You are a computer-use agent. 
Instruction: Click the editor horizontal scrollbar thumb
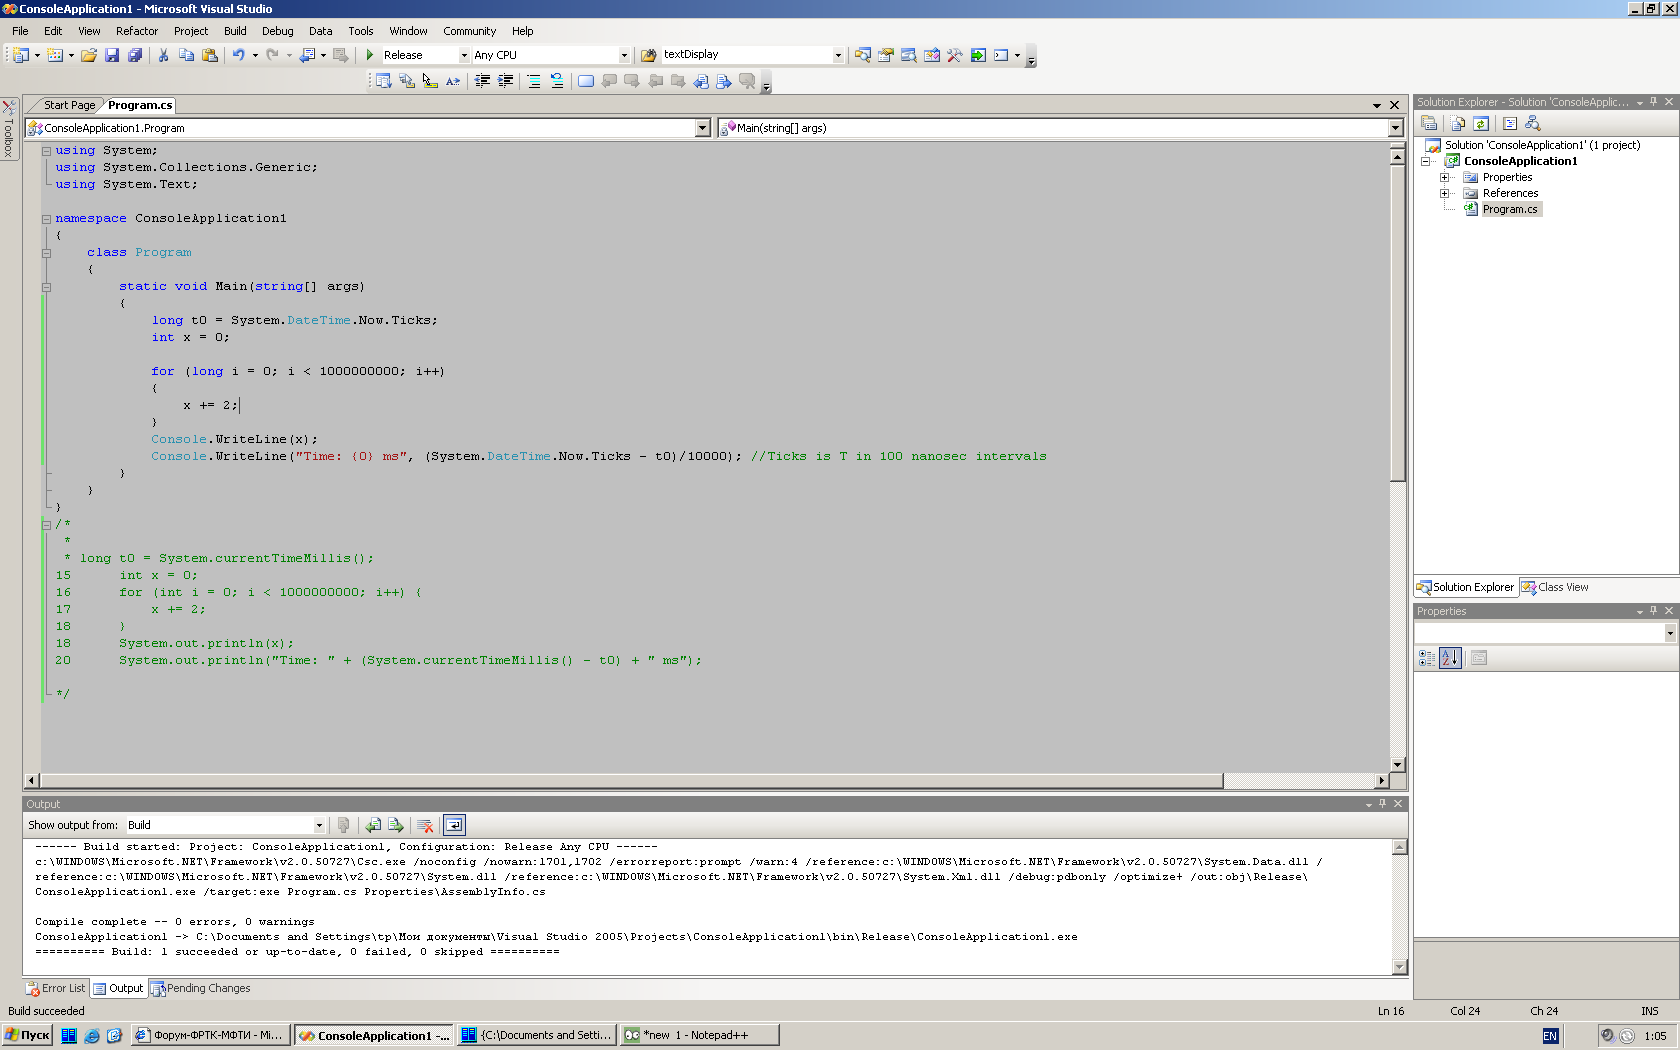pos(631,780)
